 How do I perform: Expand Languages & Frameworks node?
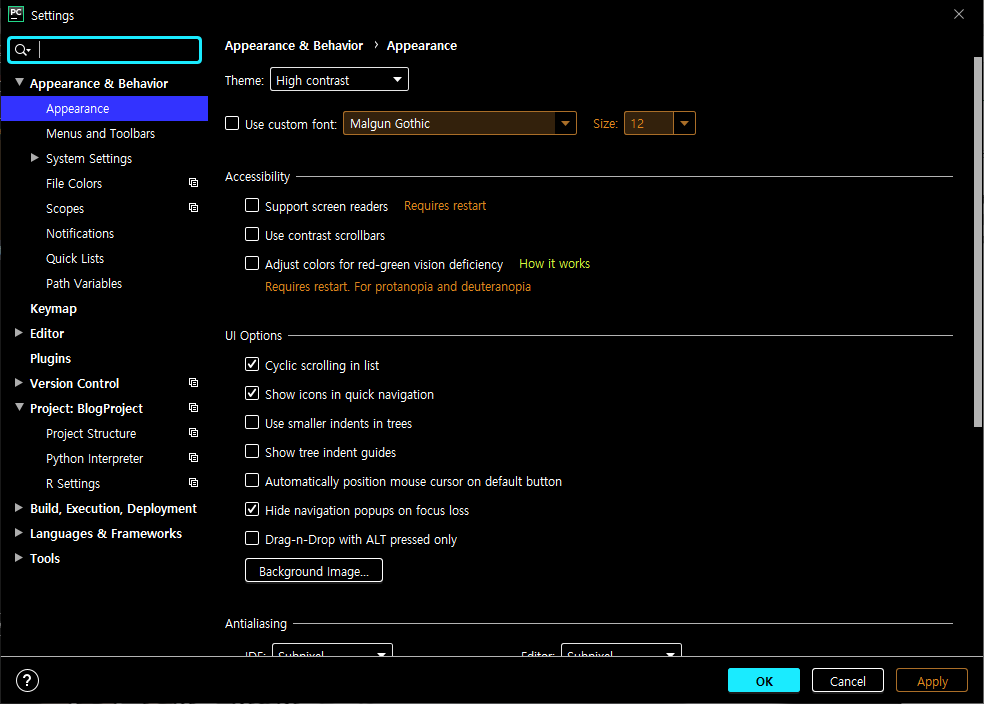[x=19, y=533]
